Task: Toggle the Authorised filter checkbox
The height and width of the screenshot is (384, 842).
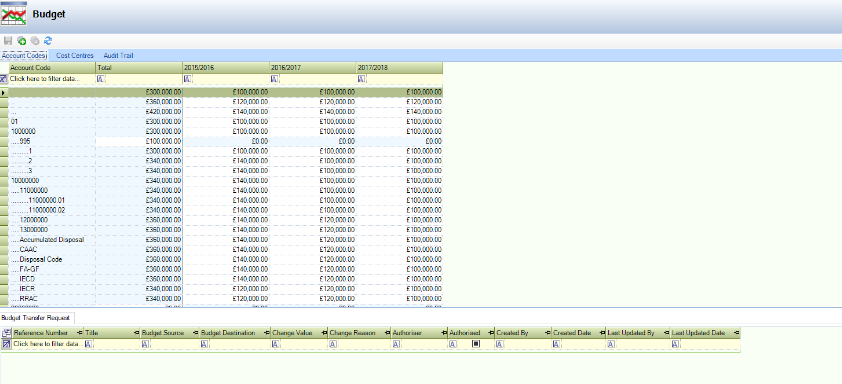Action: point(476,344)
